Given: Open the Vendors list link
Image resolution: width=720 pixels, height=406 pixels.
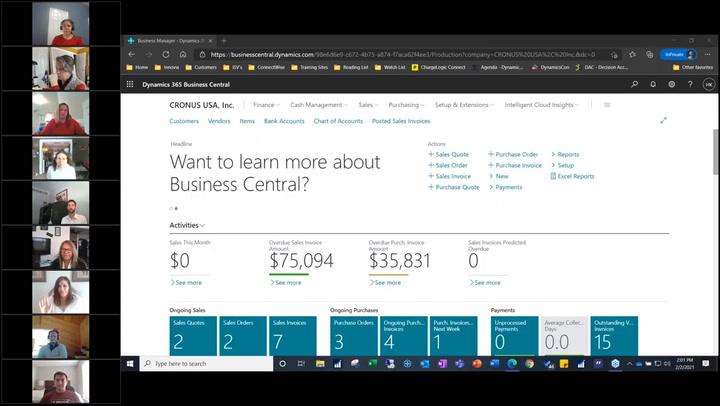Looking at the screenshot, I should (x=219, y=121).
